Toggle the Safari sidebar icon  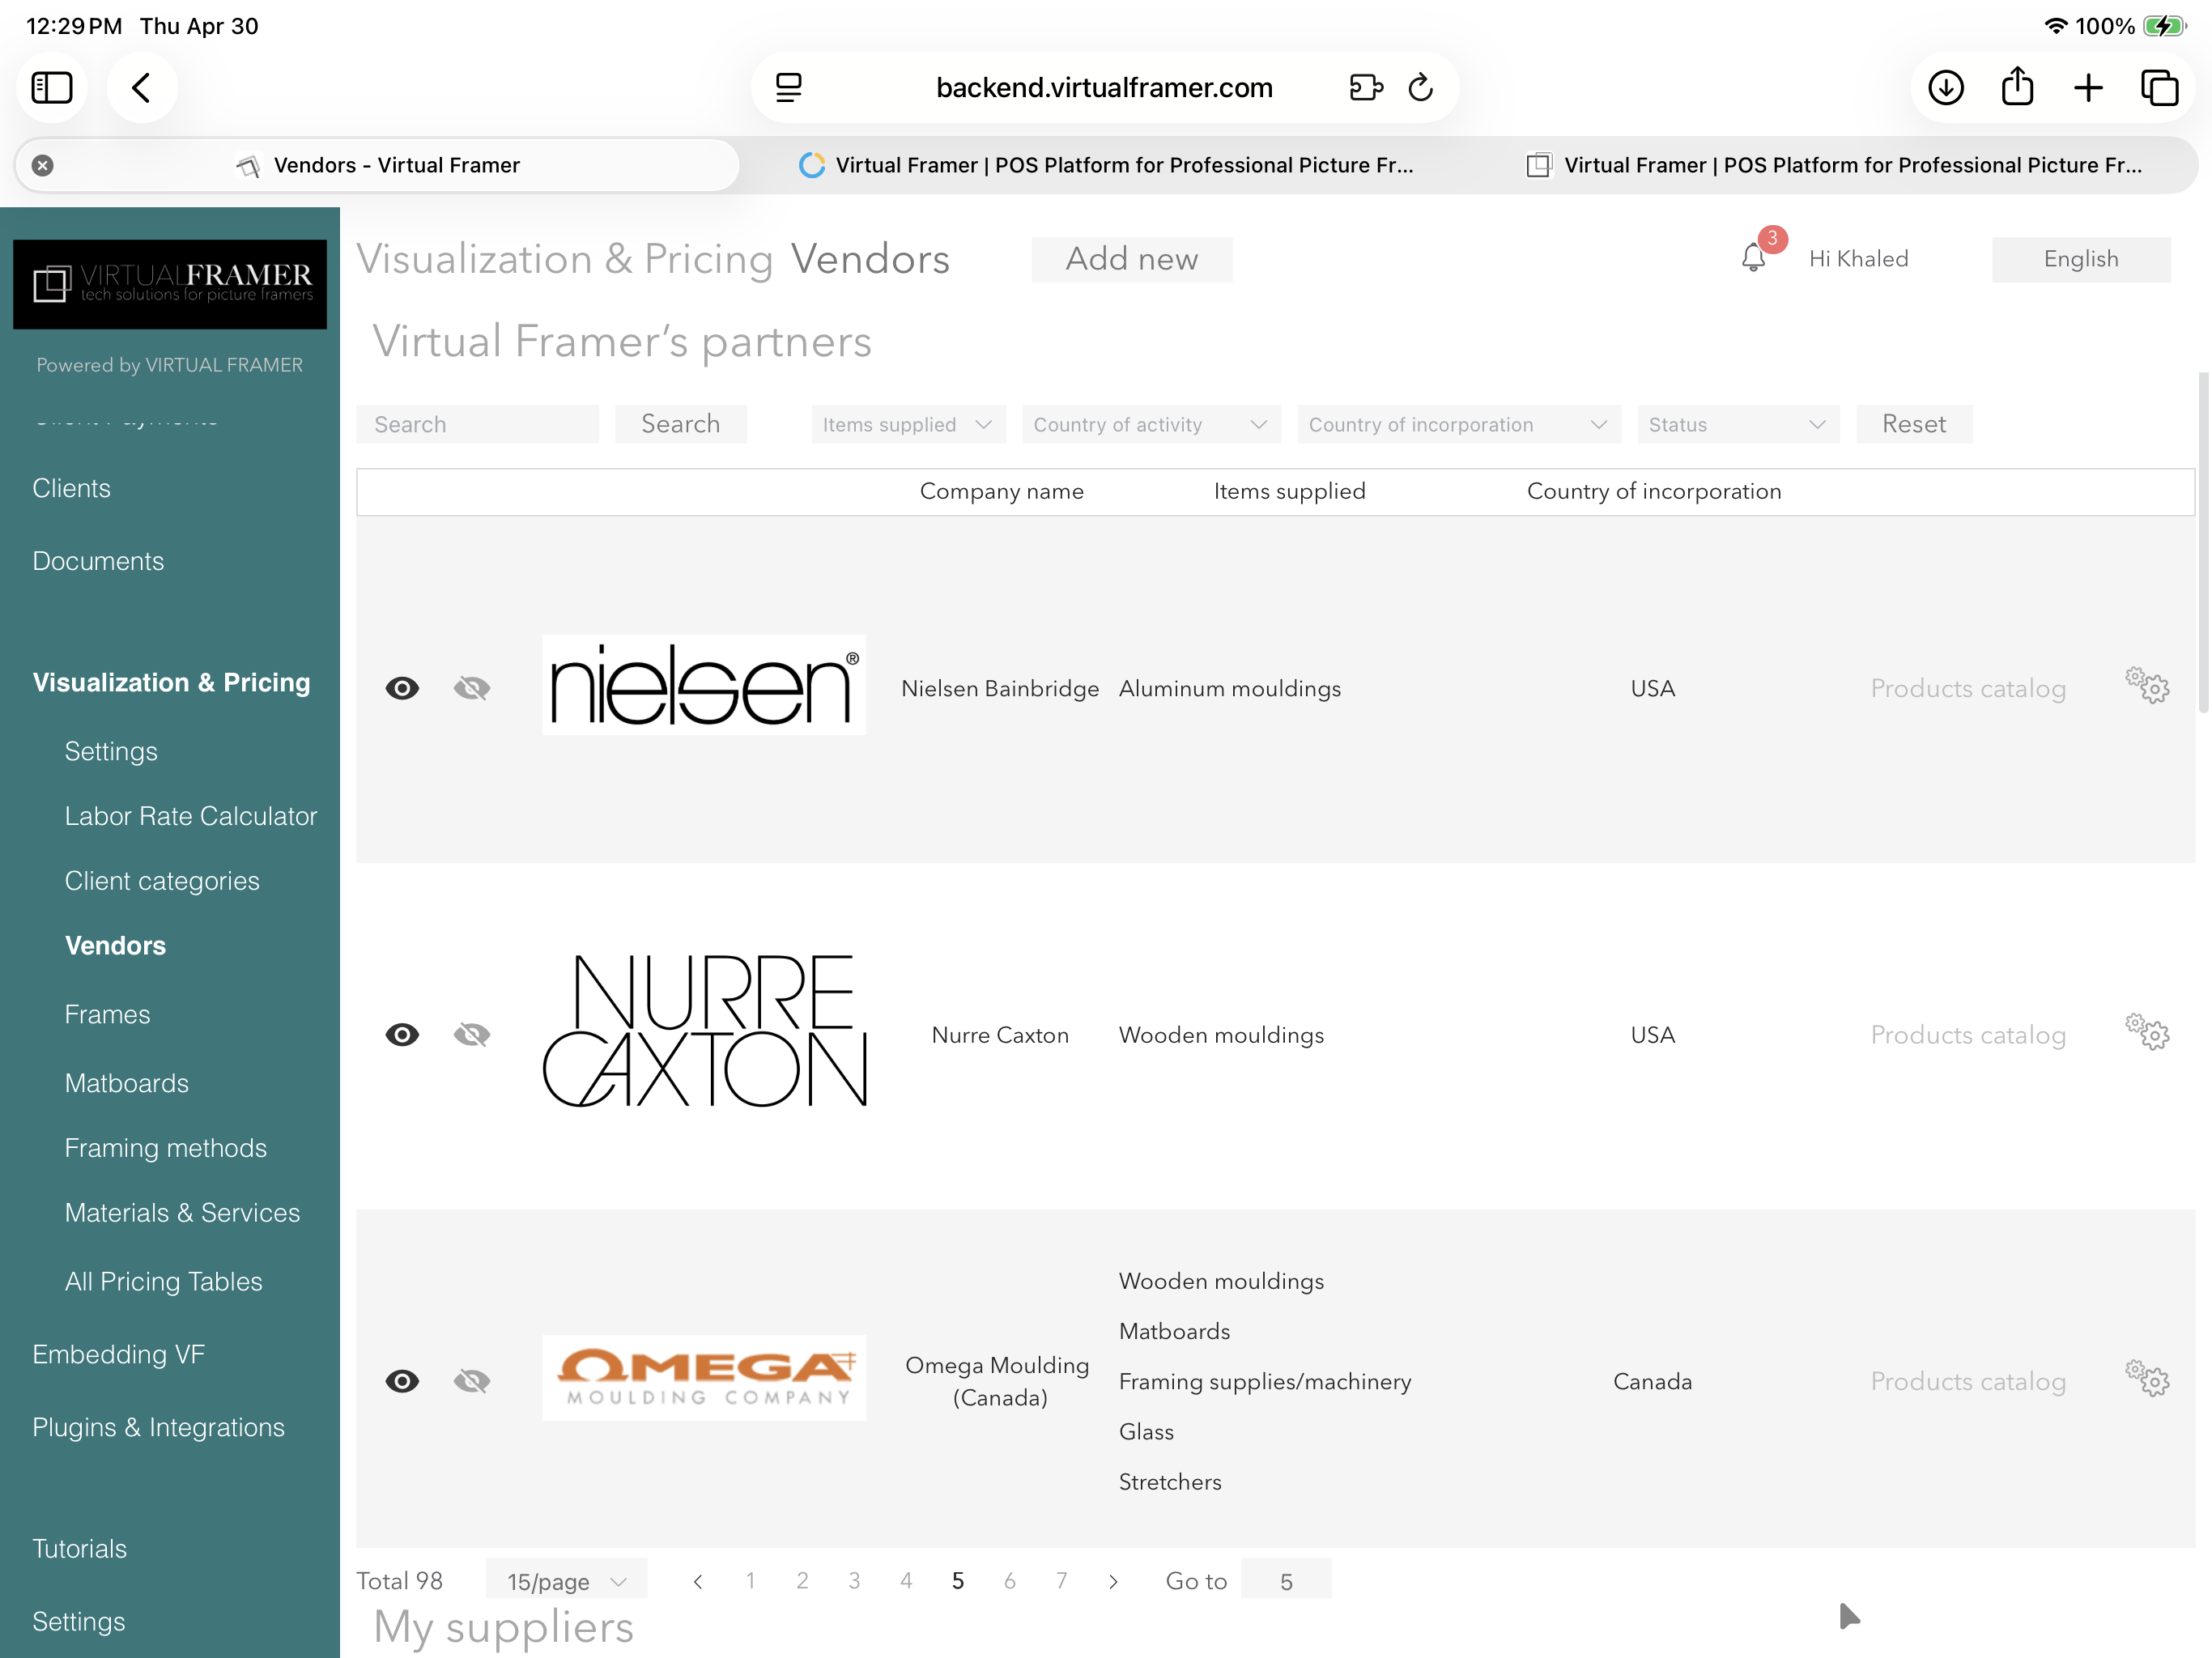(x=52, y=88)
